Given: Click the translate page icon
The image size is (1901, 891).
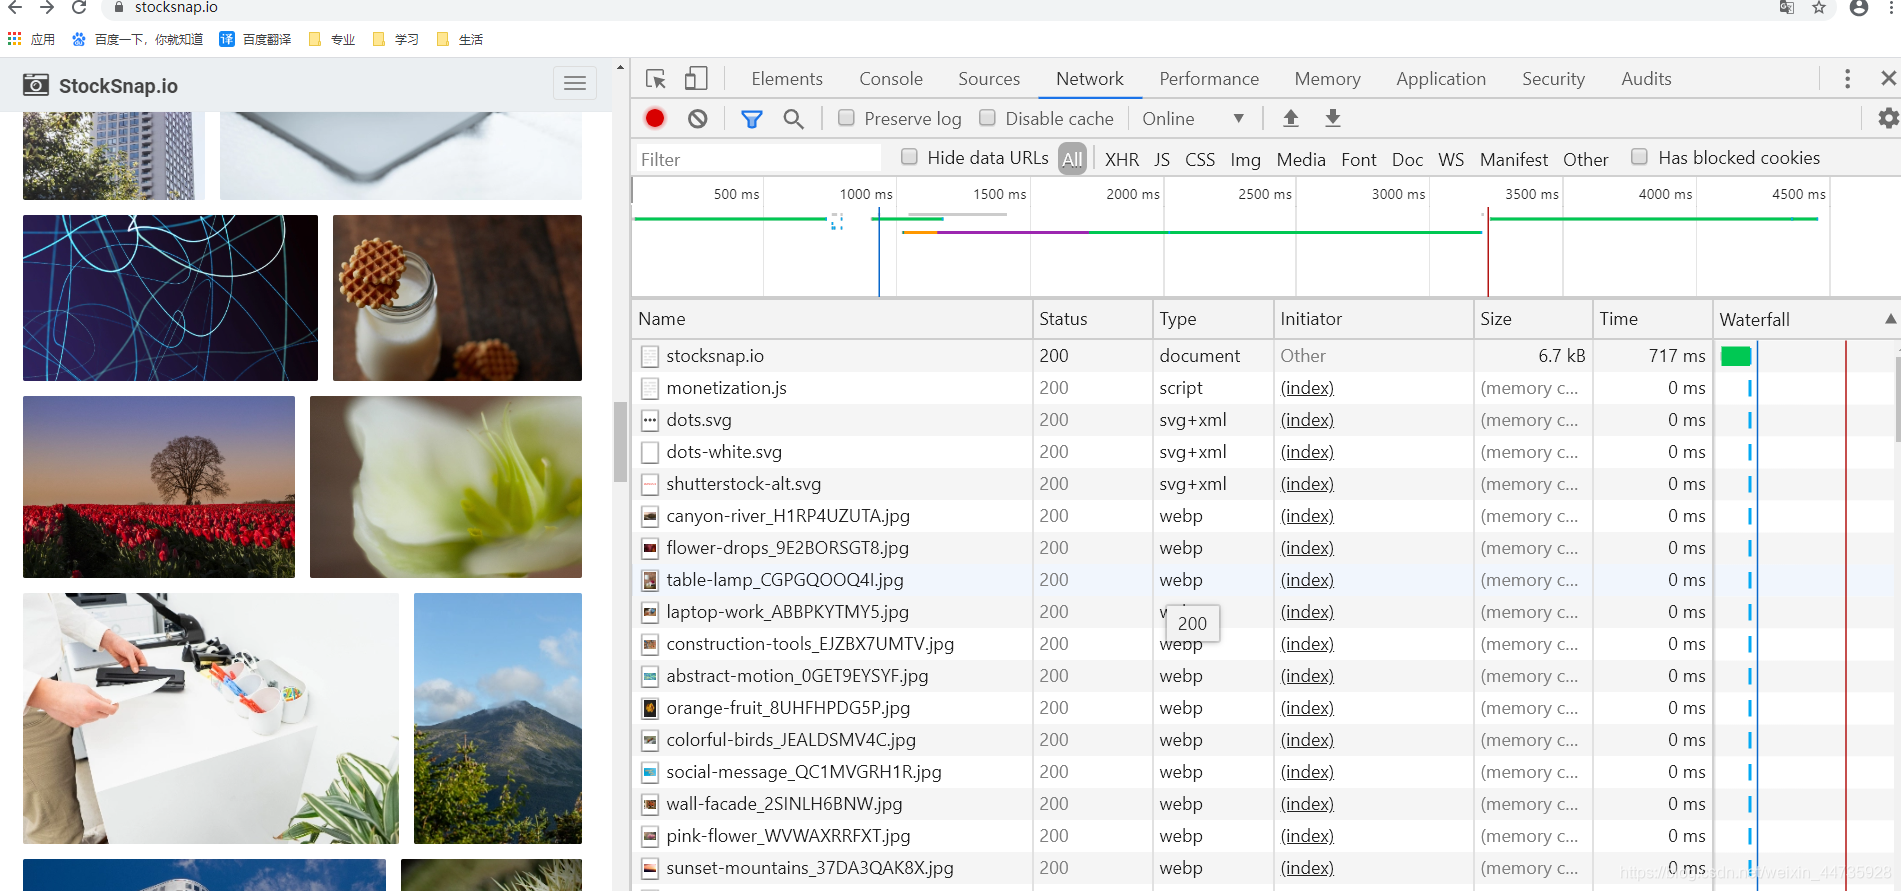Looking at the screenshot, I should click(1787, 8).
